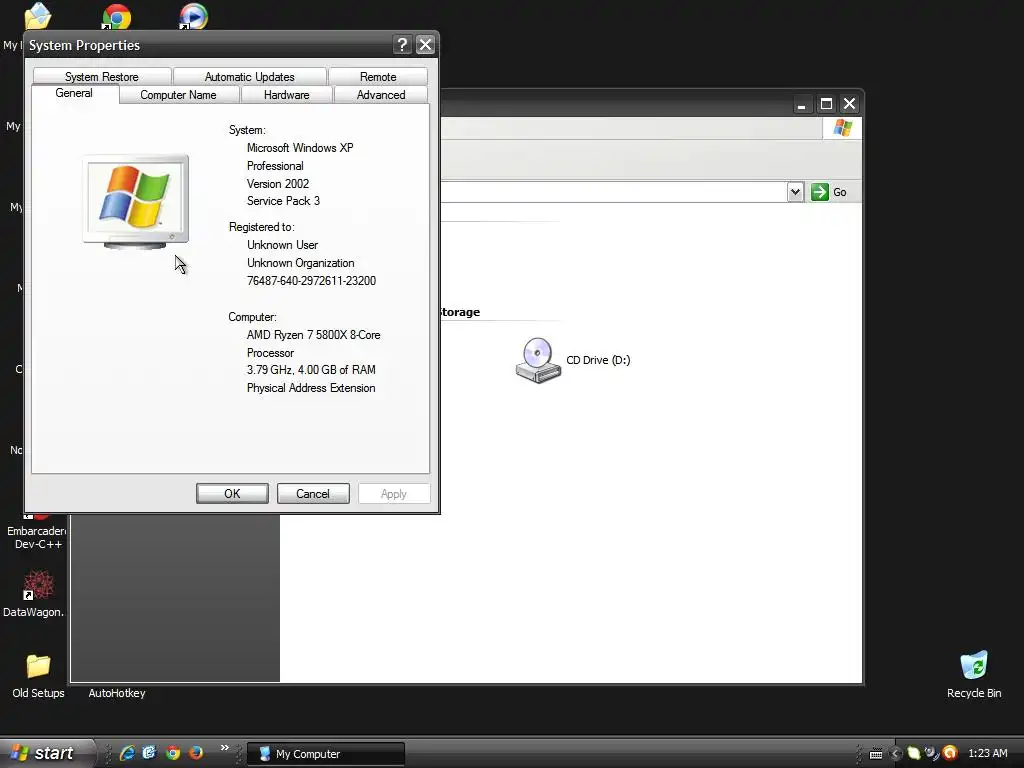The height and width of the screenshot is (768, 1024).
Task: Open Google Chrome desktop shortcut icon
Action: pos(117,17)
